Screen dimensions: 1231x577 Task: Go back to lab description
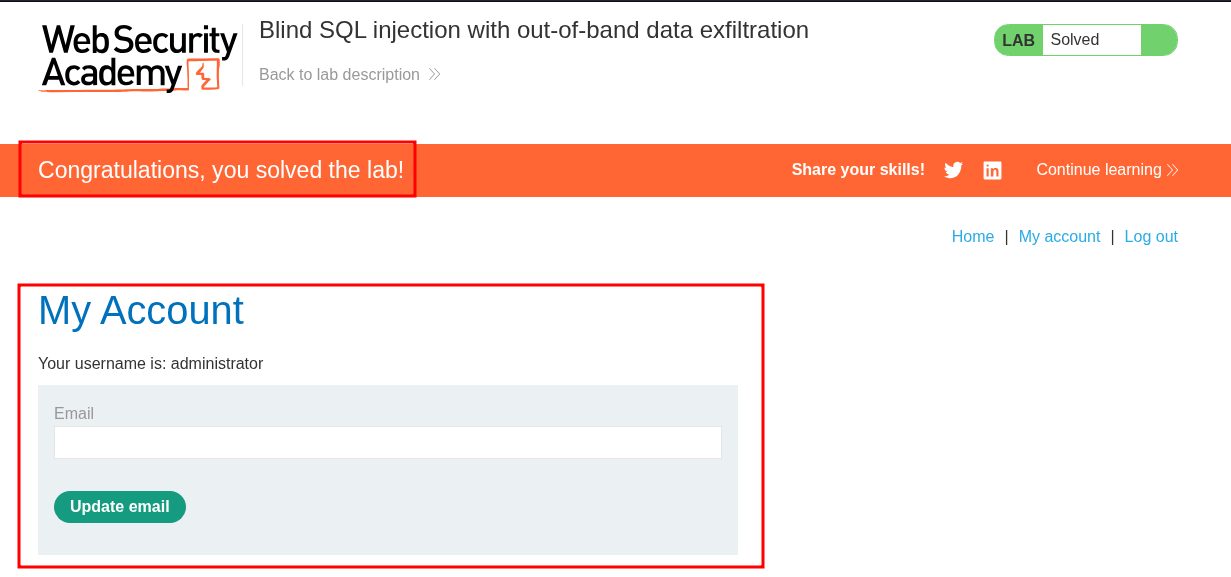pyautogui.click(x=339, y=75)
